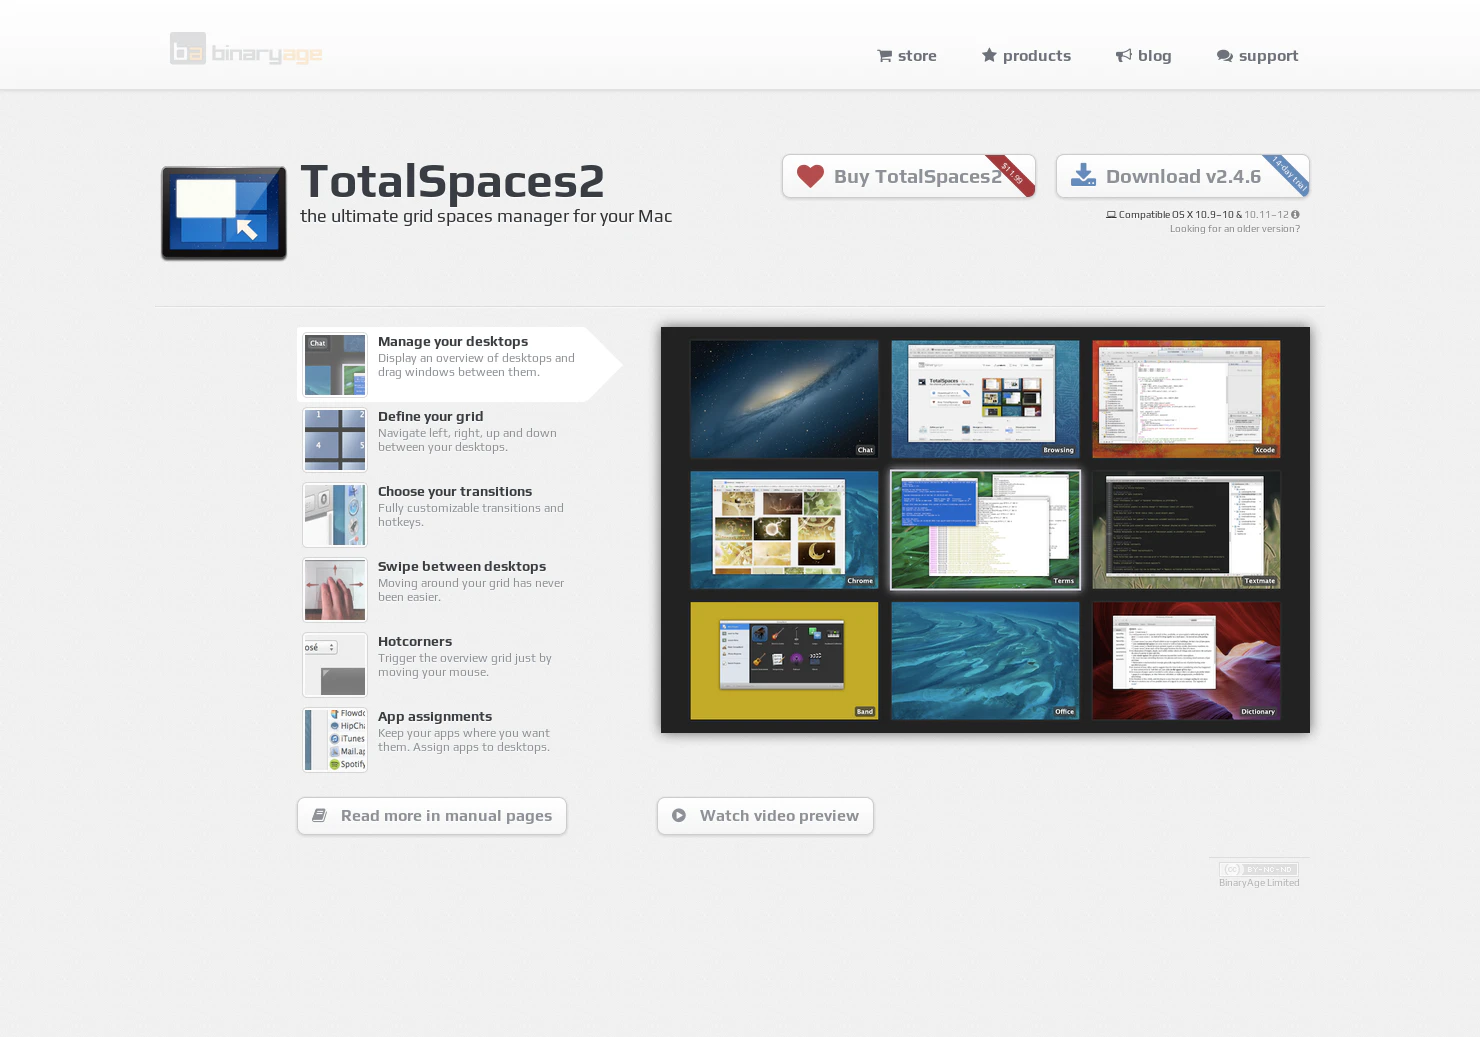This screenshot has height=1037, width=1480.
Task: Select the Swipe between desktops thumbnail icon
Action: (x=335, y=590)
